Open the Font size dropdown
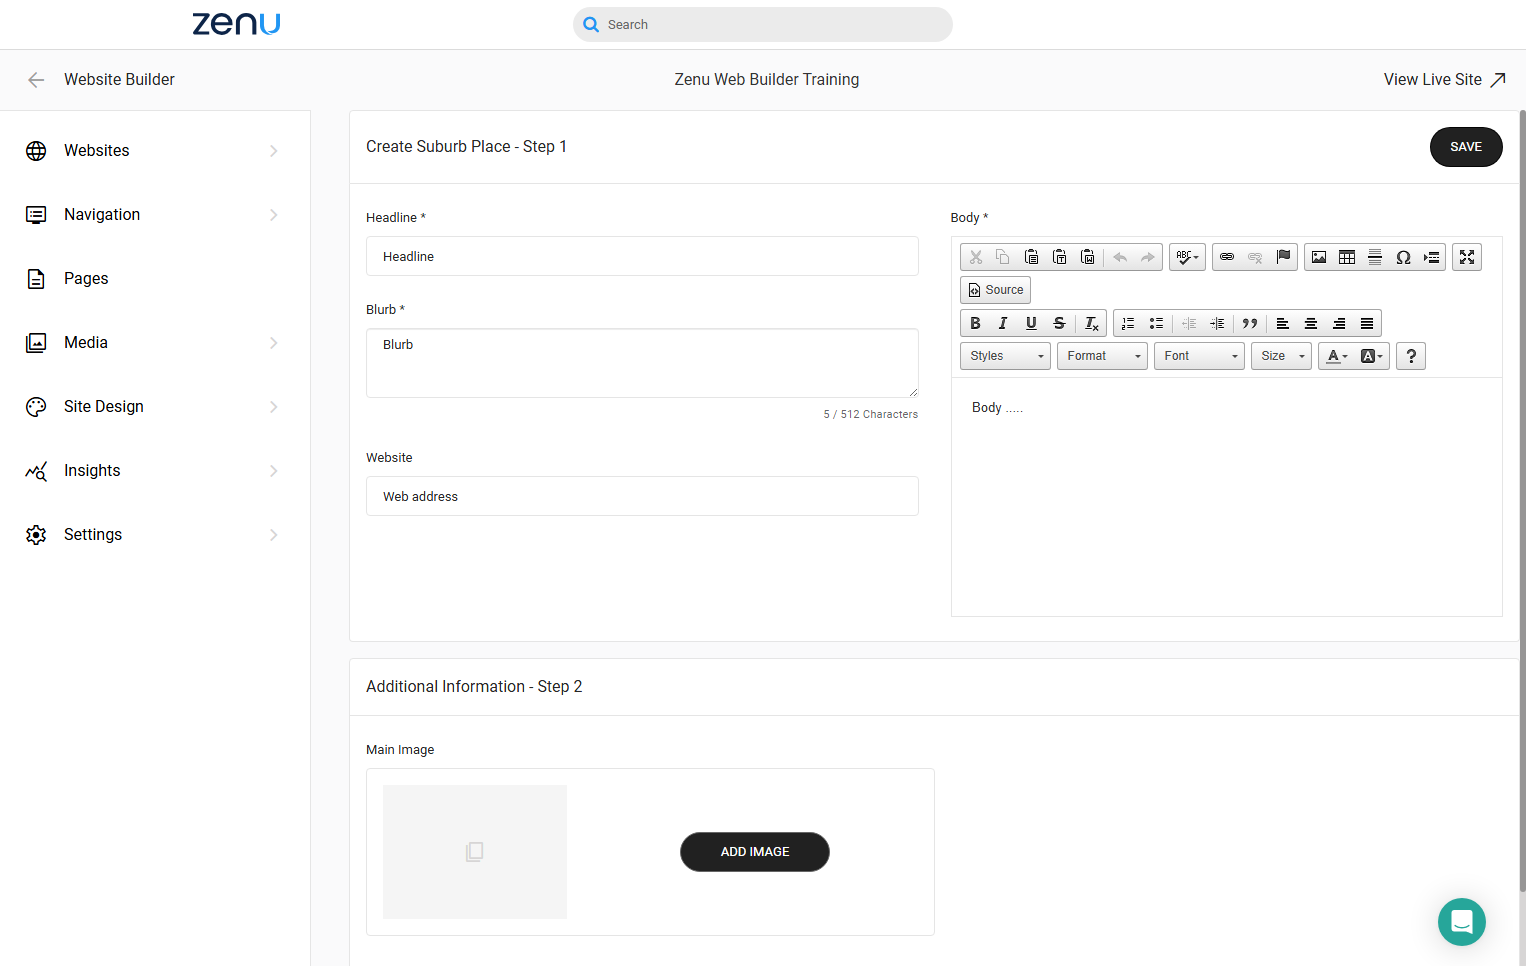Screen dimensions: 1526x966 click(x=1281, y=356)
